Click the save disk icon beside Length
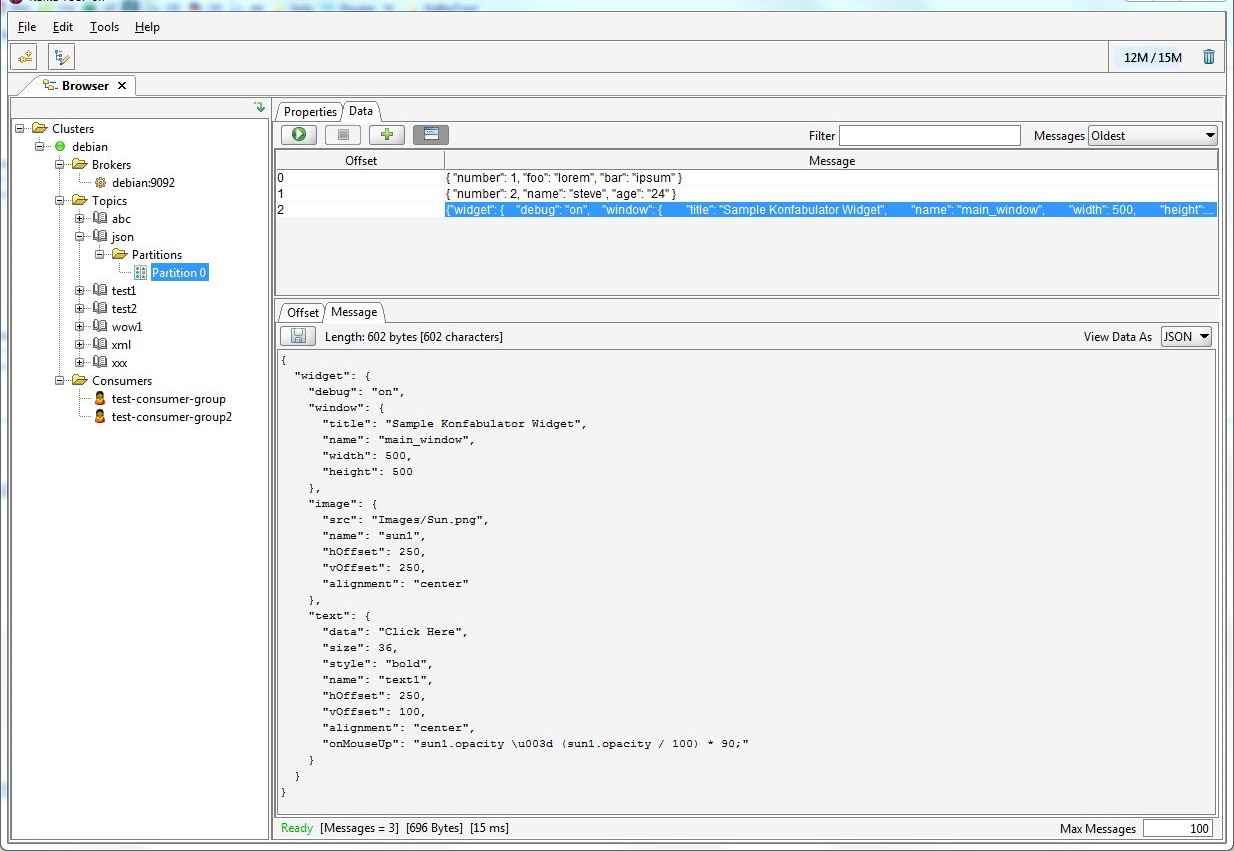1234x851 pixels. 298,337
